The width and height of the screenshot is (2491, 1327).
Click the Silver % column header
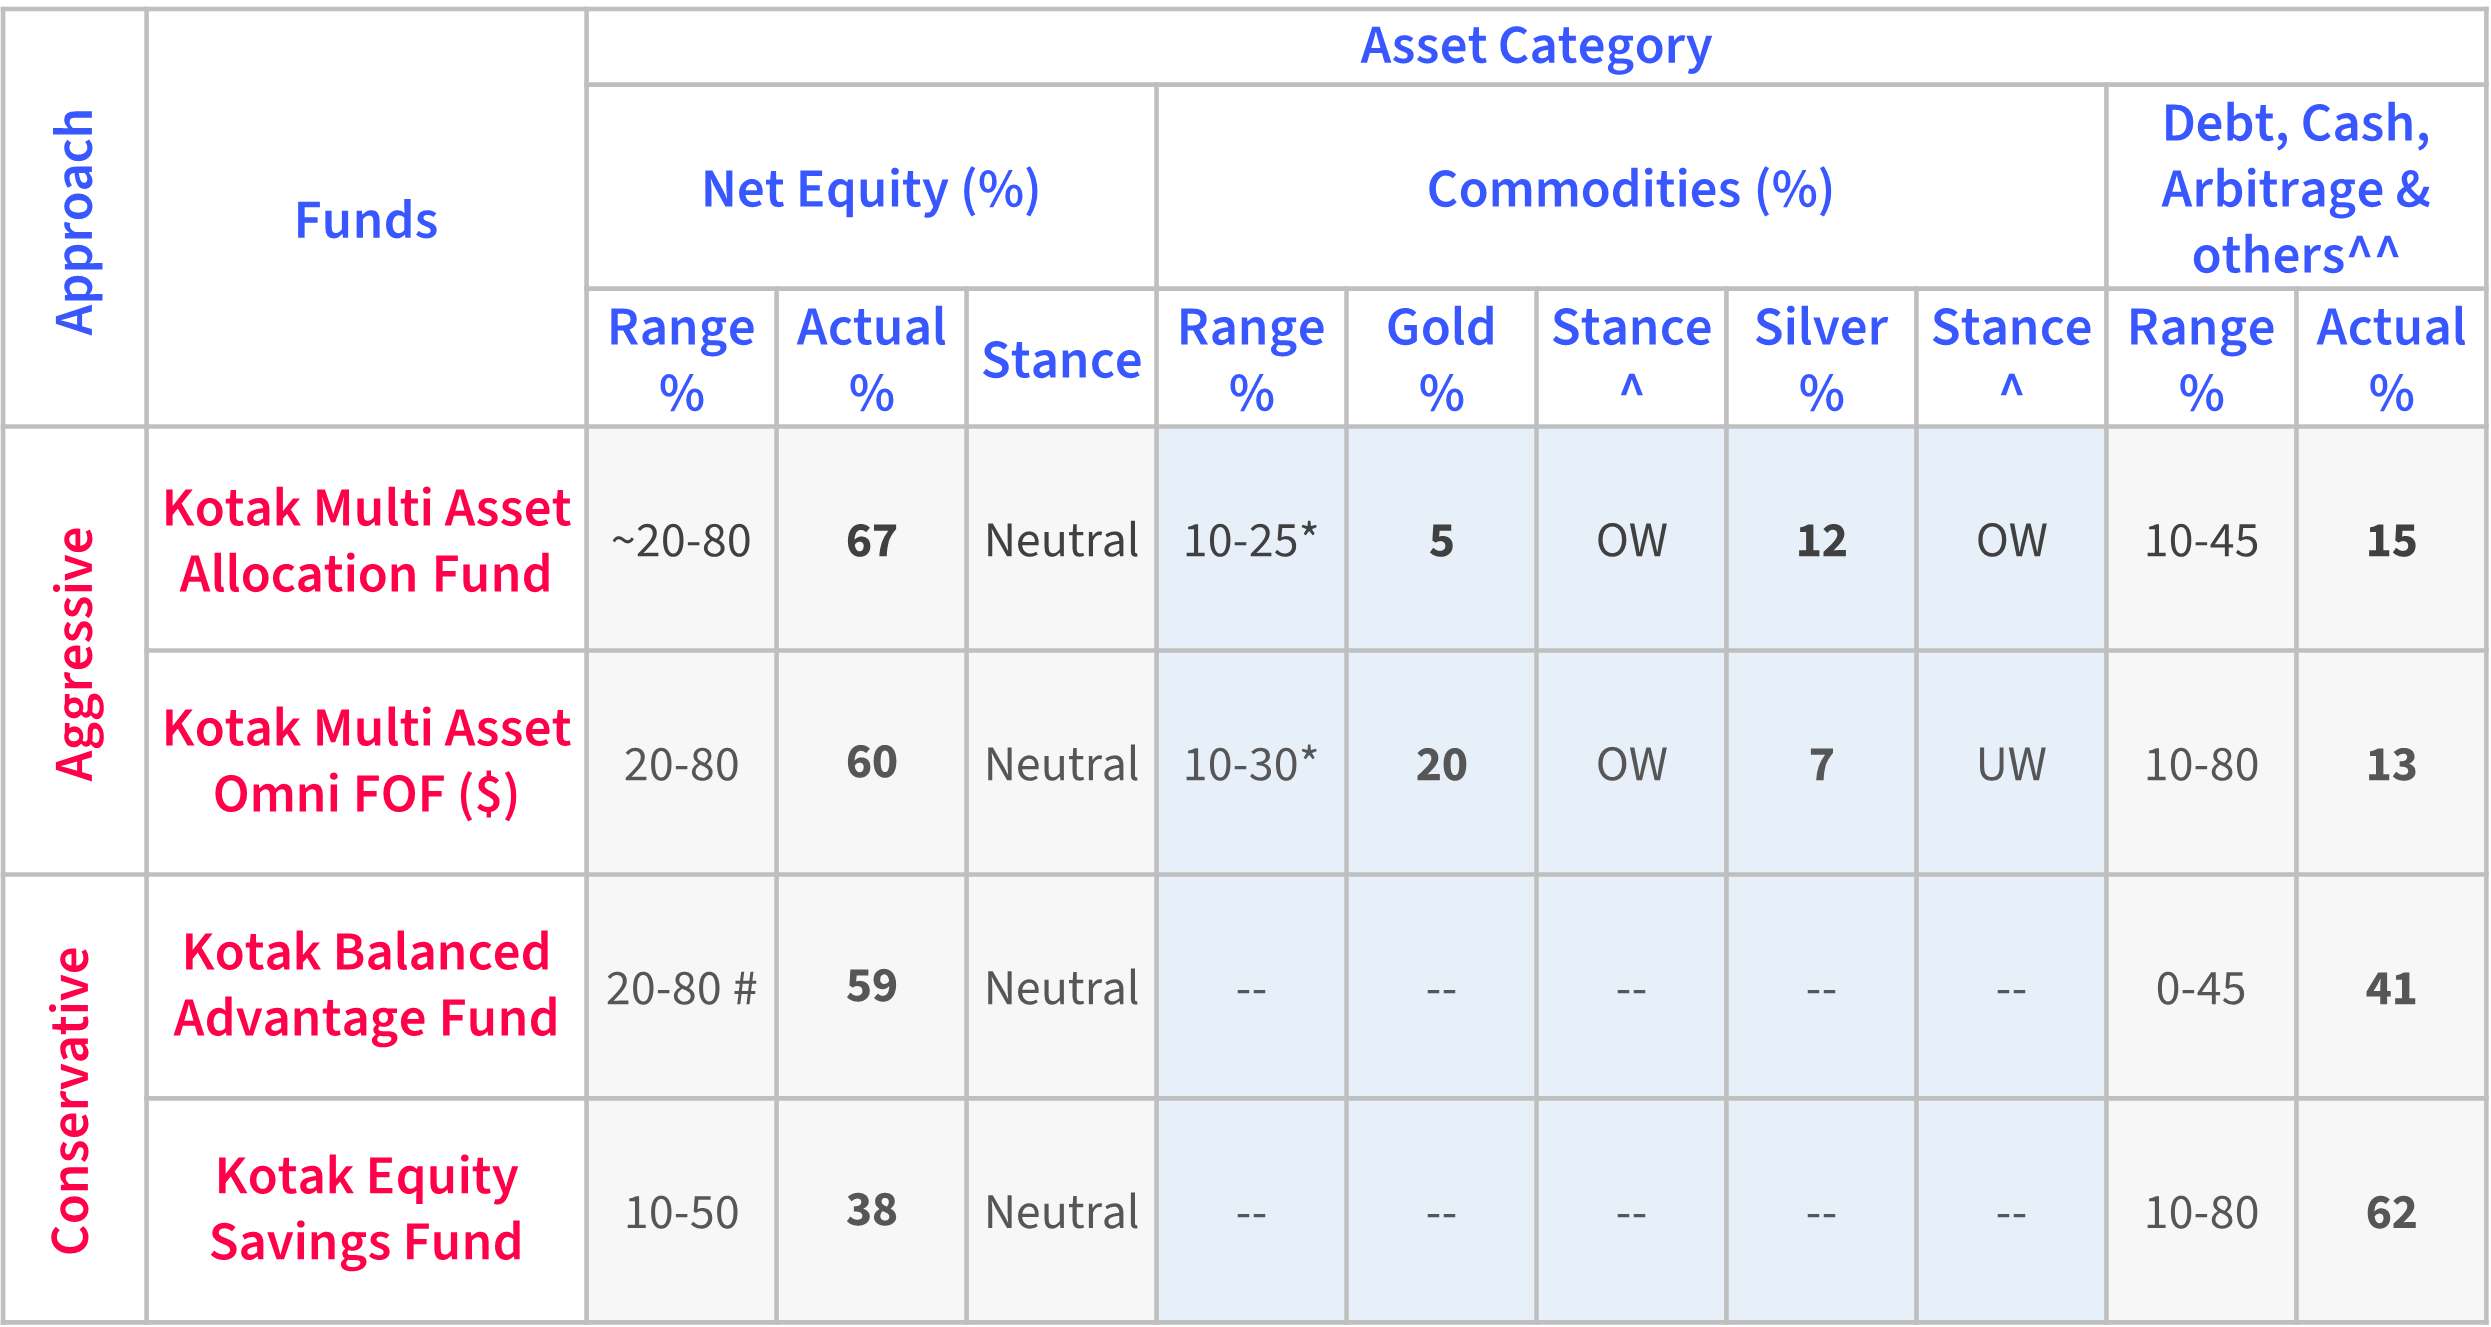[1821, 358]
